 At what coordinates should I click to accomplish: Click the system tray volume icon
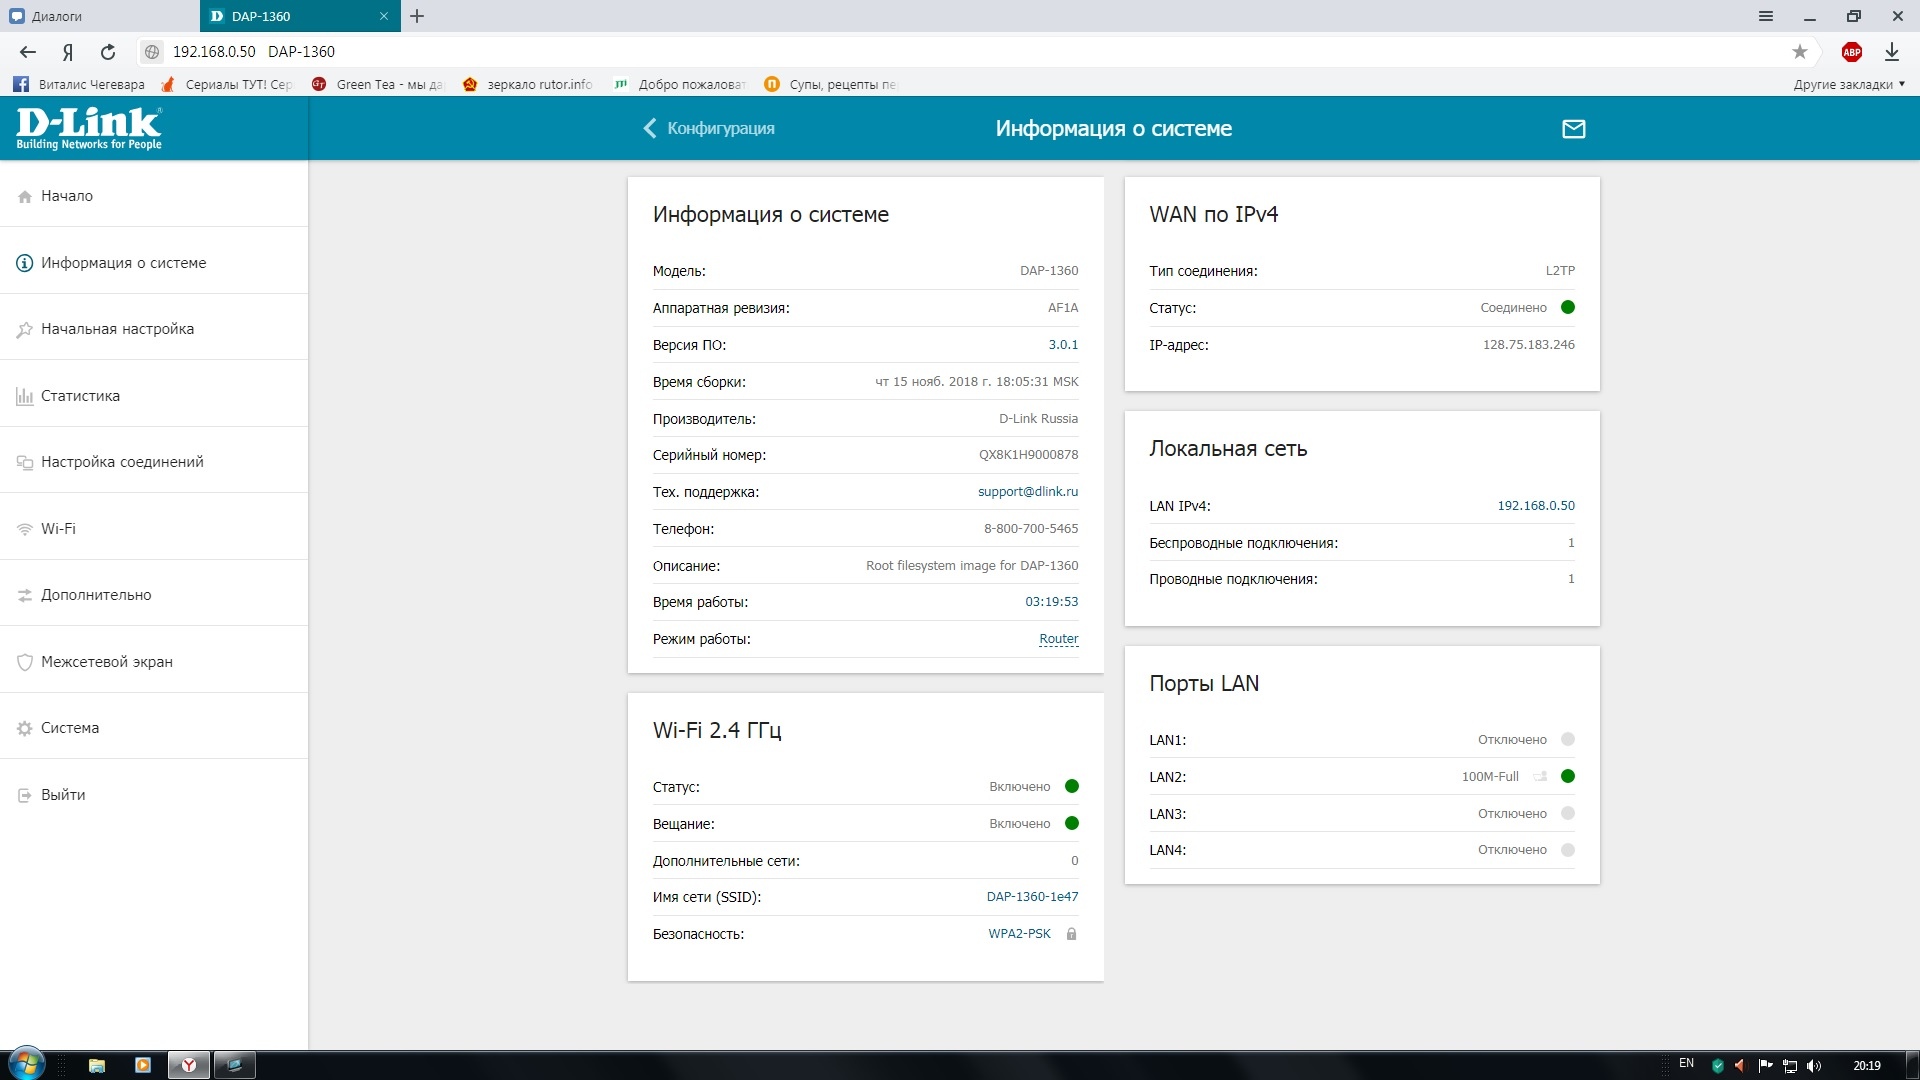click(1814, 1065)
